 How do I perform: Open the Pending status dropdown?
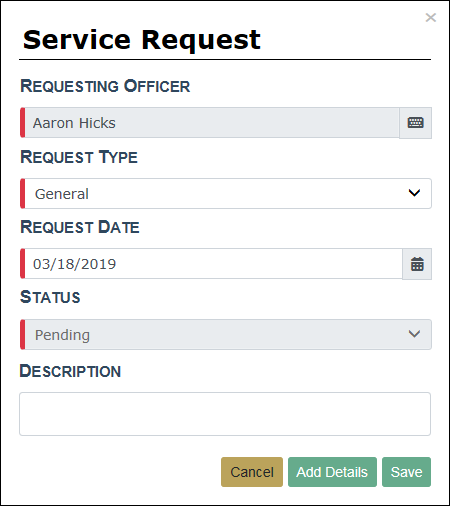pos(226,334)
